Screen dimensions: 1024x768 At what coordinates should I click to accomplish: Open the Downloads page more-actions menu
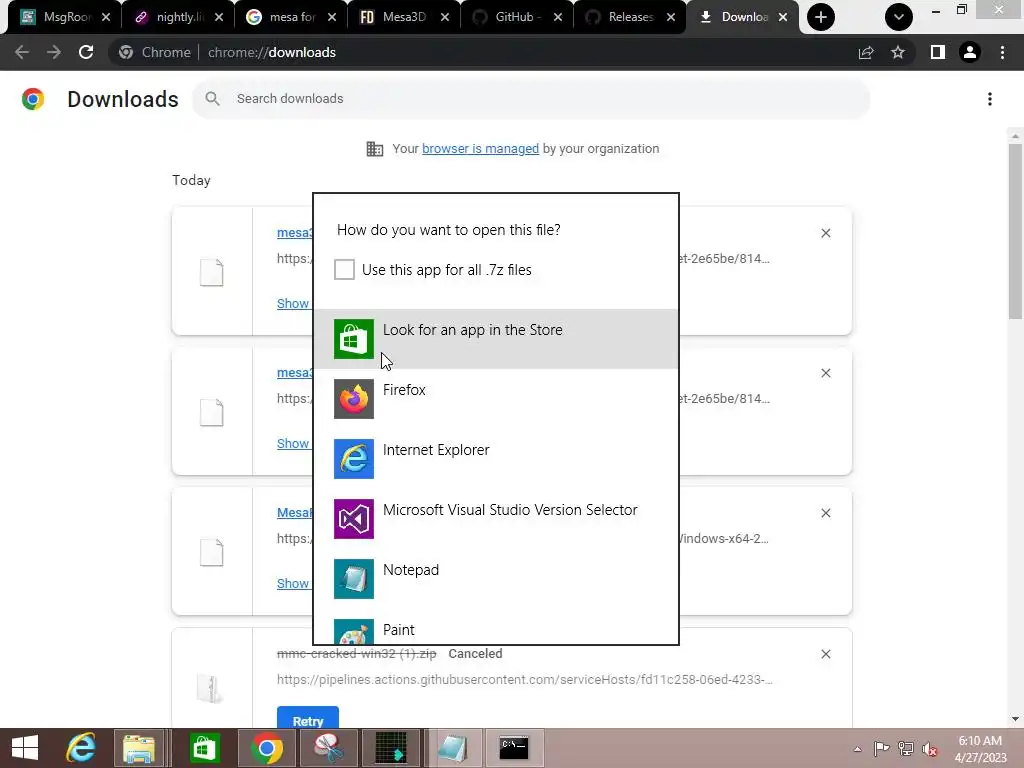pos(990,99)
